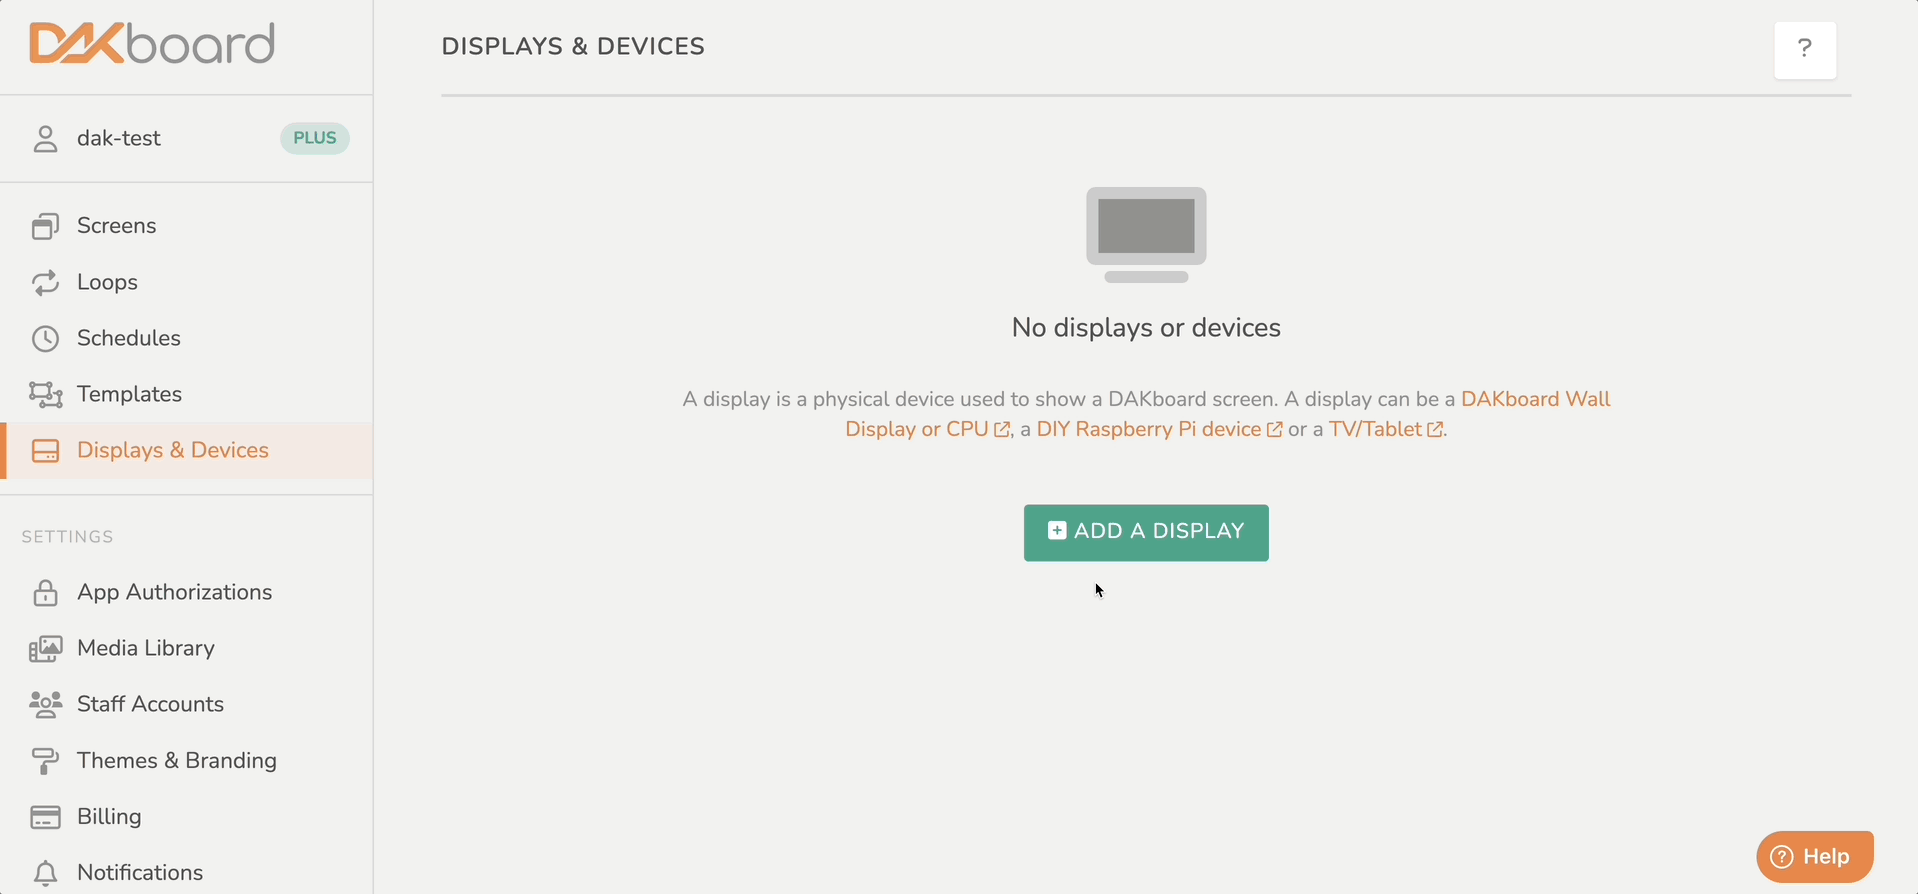Click the plus icon in ADD A DISPLAY
This screenshot has width=1918, height=894.
point(1057,531)
